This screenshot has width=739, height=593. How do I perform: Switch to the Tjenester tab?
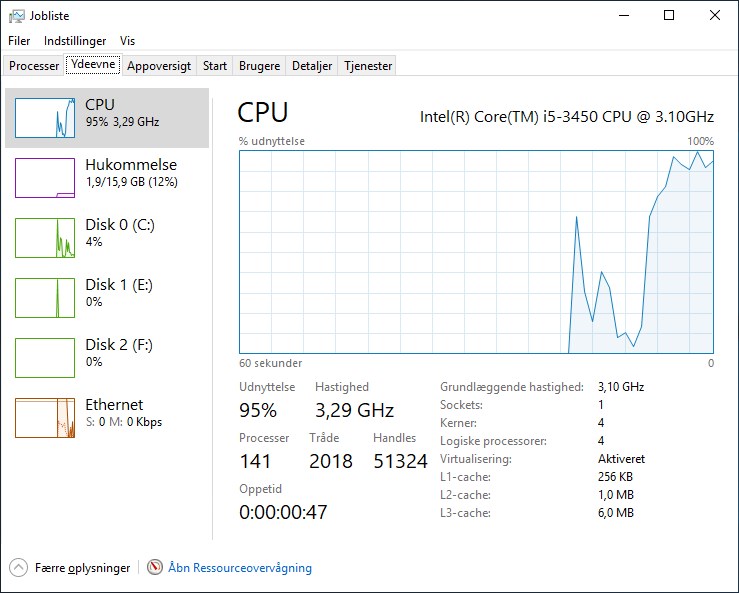(368, 66)
